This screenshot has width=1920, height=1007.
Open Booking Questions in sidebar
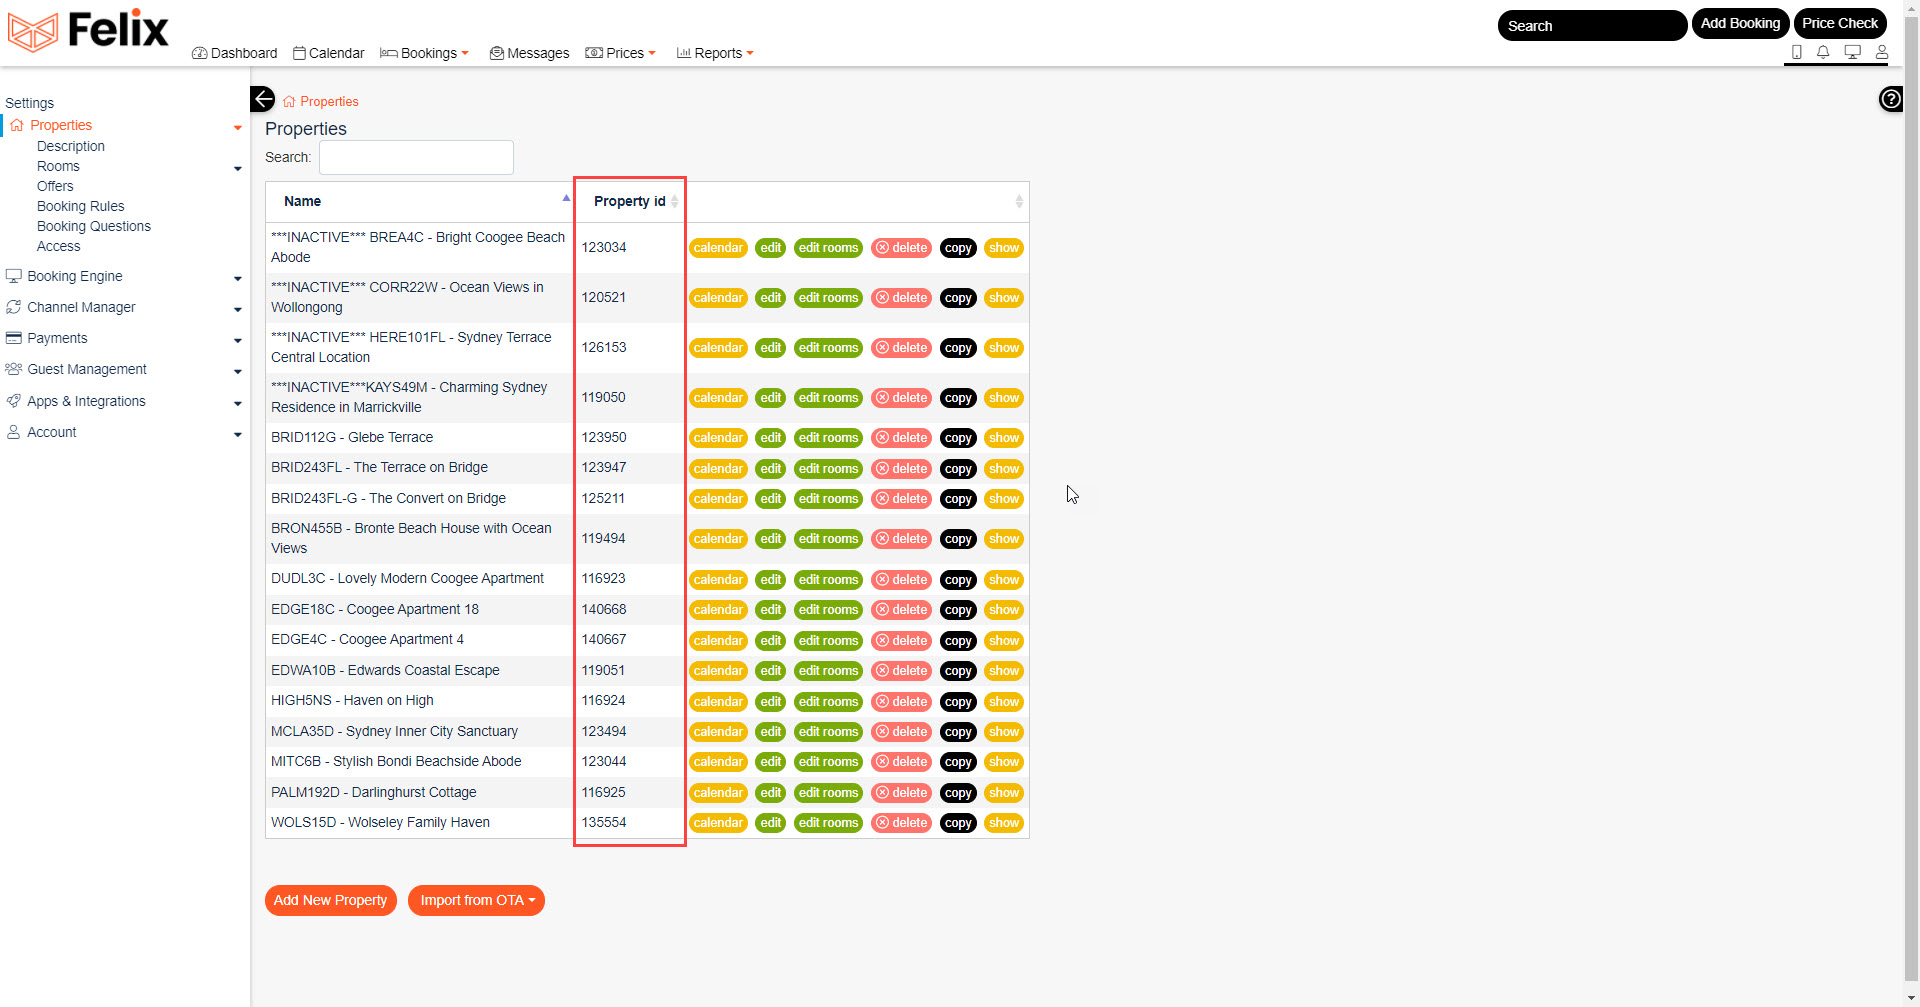(94, 226)
